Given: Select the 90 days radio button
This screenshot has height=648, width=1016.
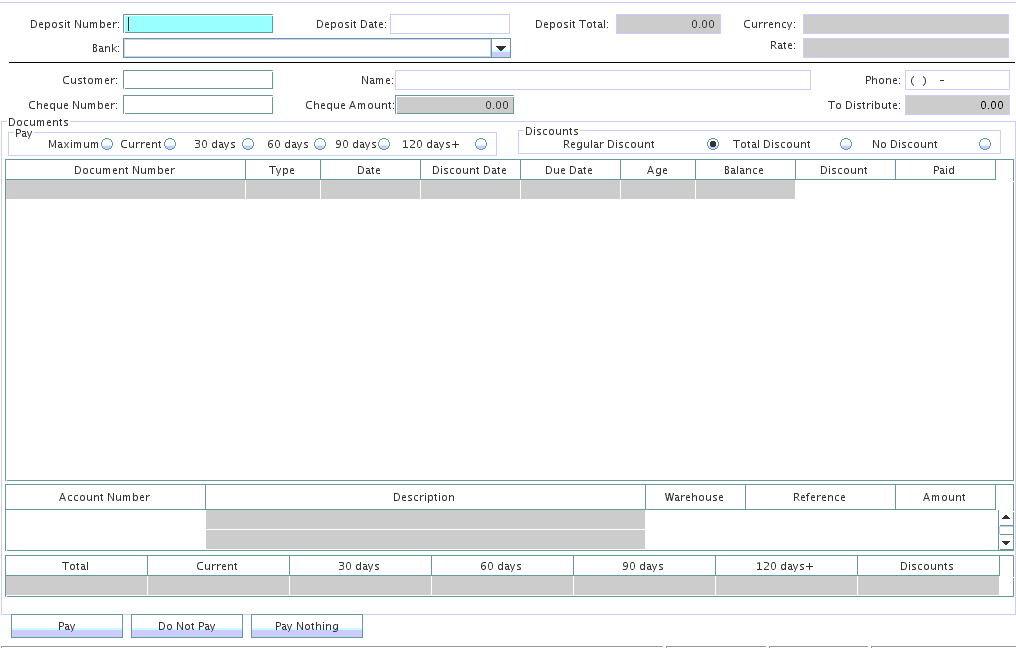Looking at the screenshot, I should tap(385, 144).
